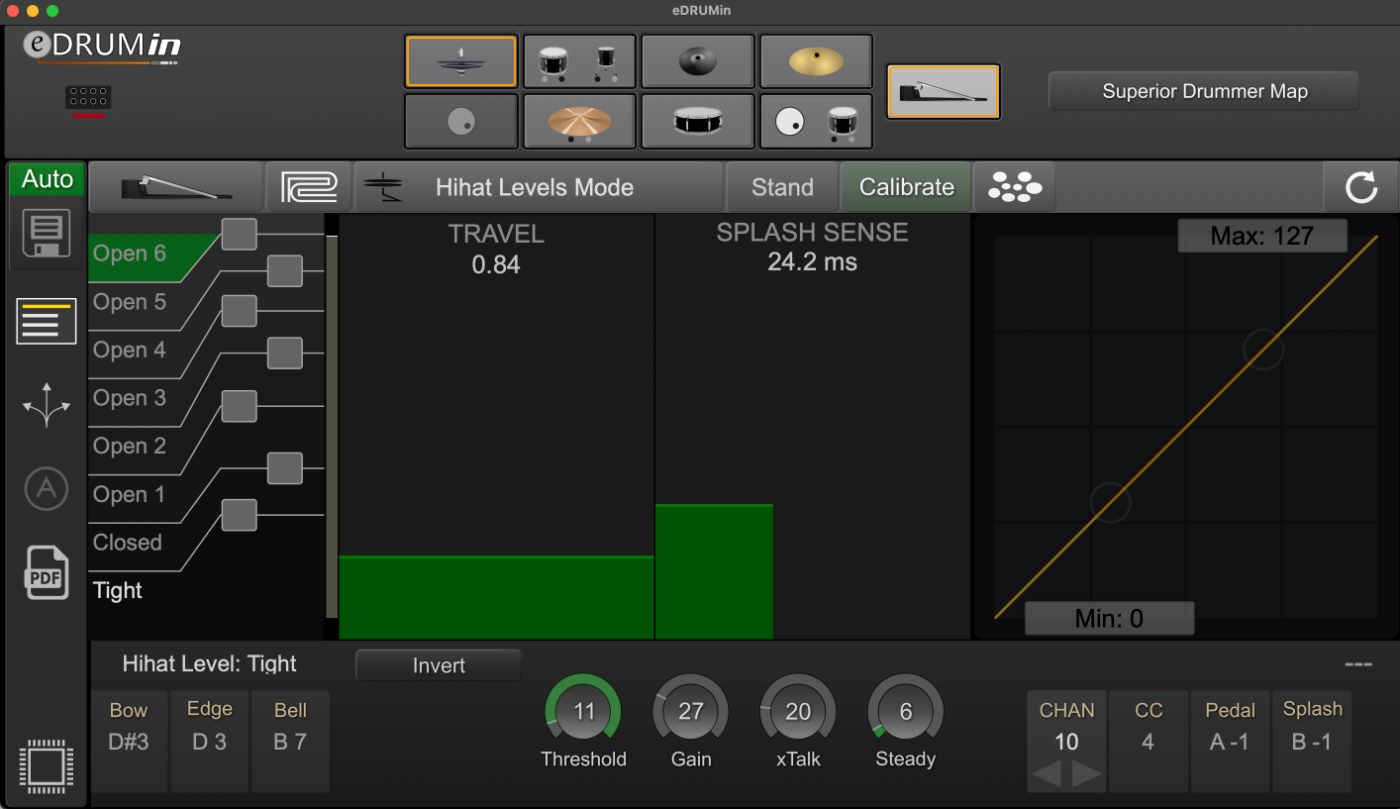Click the Open 5 level slider handle
1400x809 pixels.
click(x=285, y=271)
